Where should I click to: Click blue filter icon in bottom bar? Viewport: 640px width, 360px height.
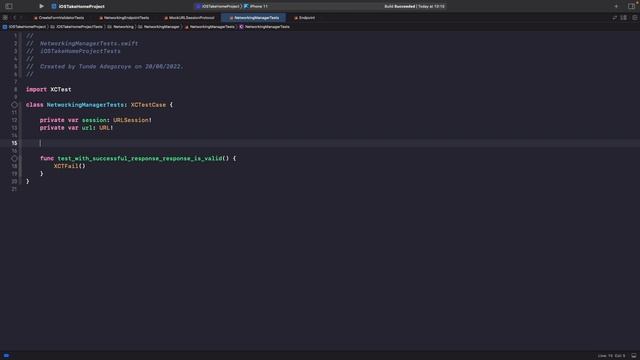(x=7, y=356)
